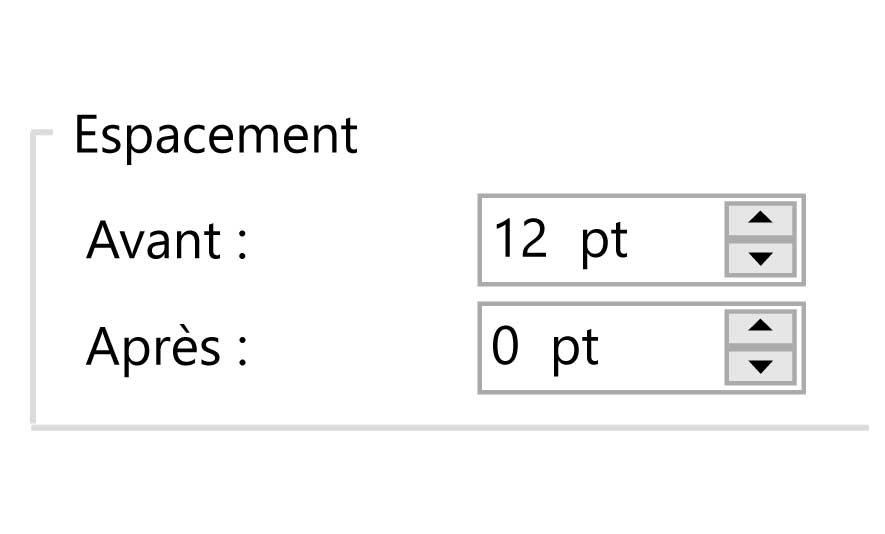This screenshot has height=534, width=885.
Task: Lower spacing before paragraph below 12 pt
Action: tap(760, 259)
